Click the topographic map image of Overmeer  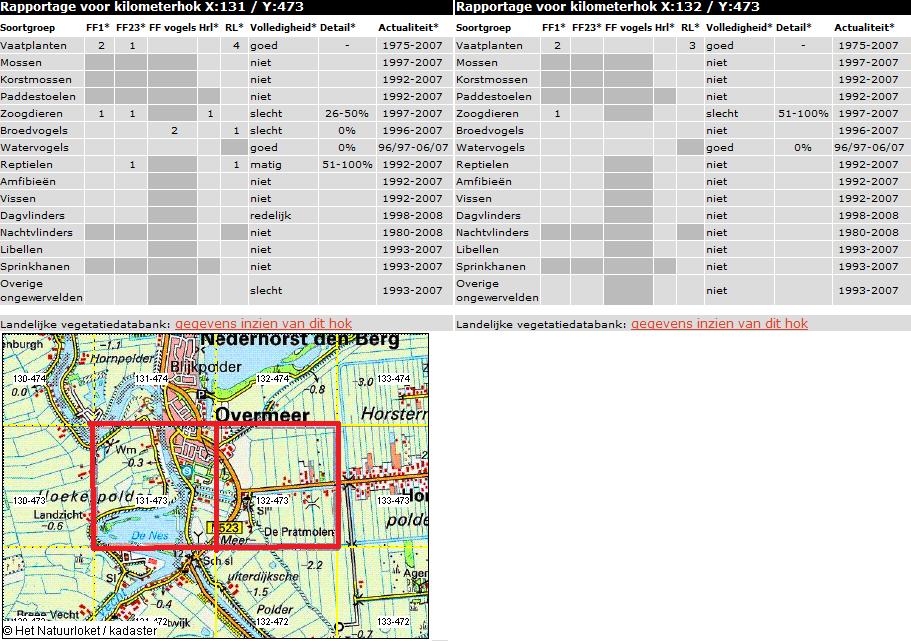click(216, 485)
